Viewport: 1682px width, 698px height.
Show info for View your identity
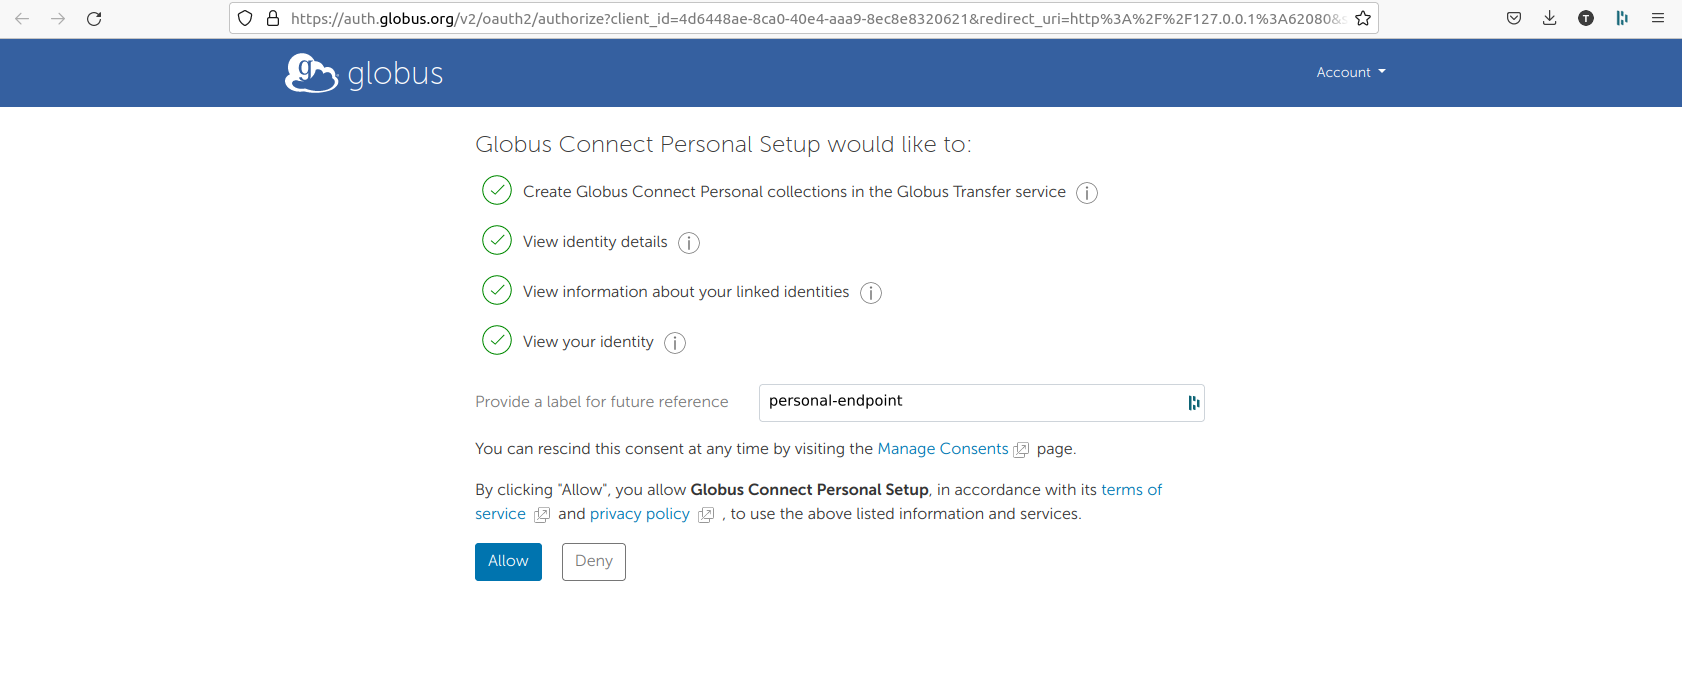(x=675, y=343)
